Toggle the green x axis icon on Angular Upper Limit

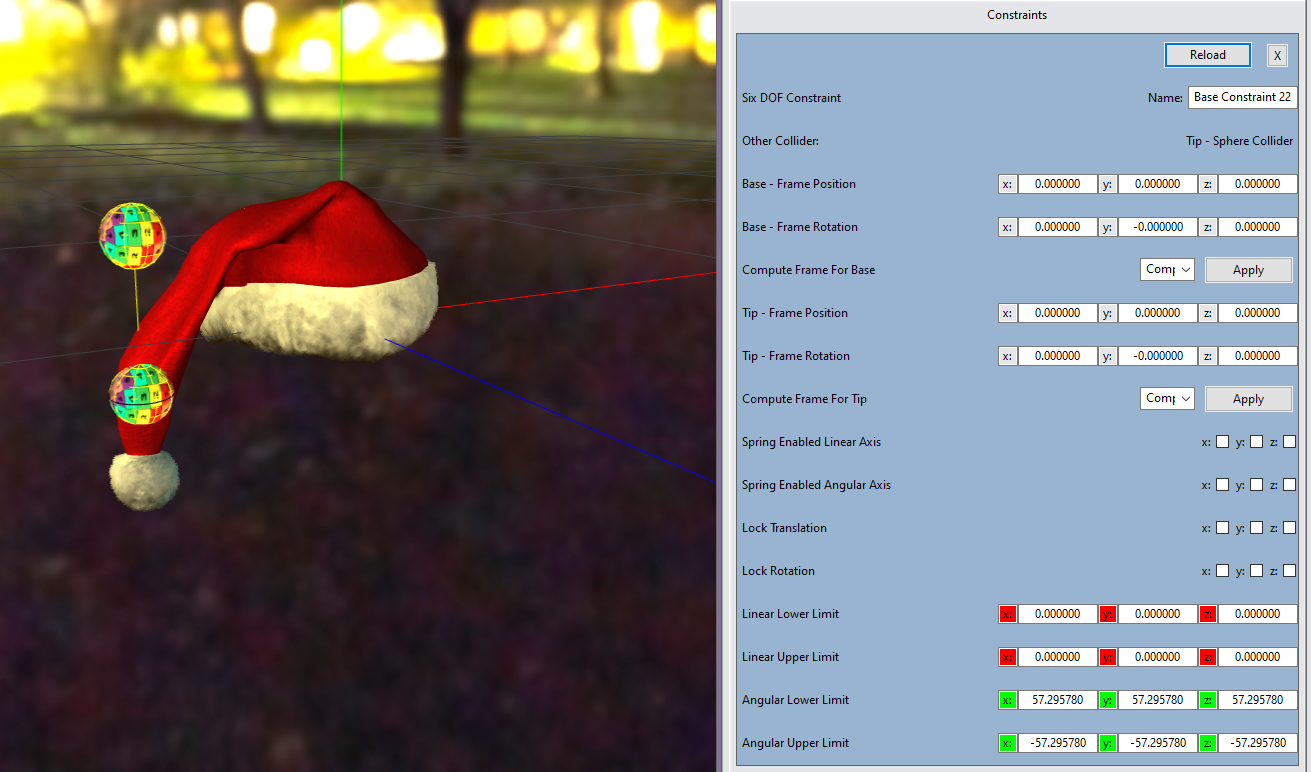[1007, 743]
